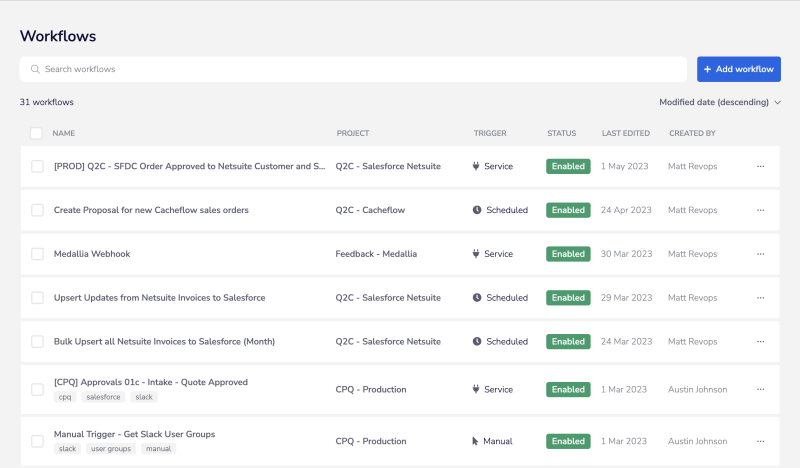
Task: Click the 31 workflows count text
Action: coord(46,102)
